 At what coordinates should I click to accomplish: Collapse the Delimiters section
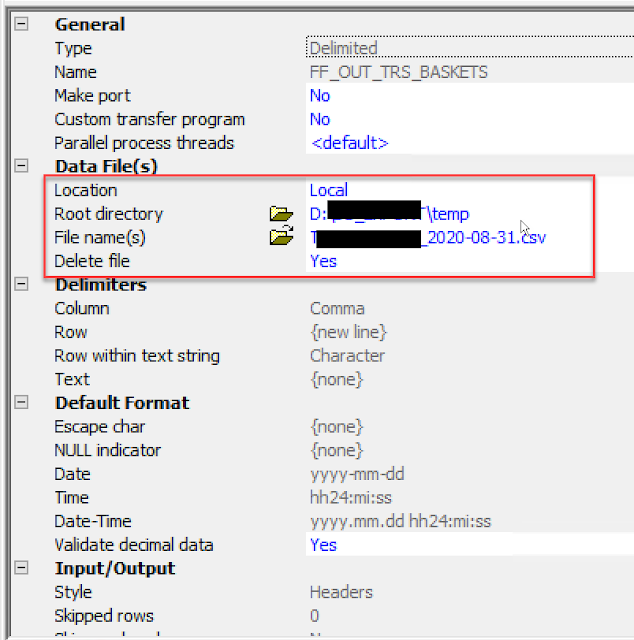(x=21, y=284)
